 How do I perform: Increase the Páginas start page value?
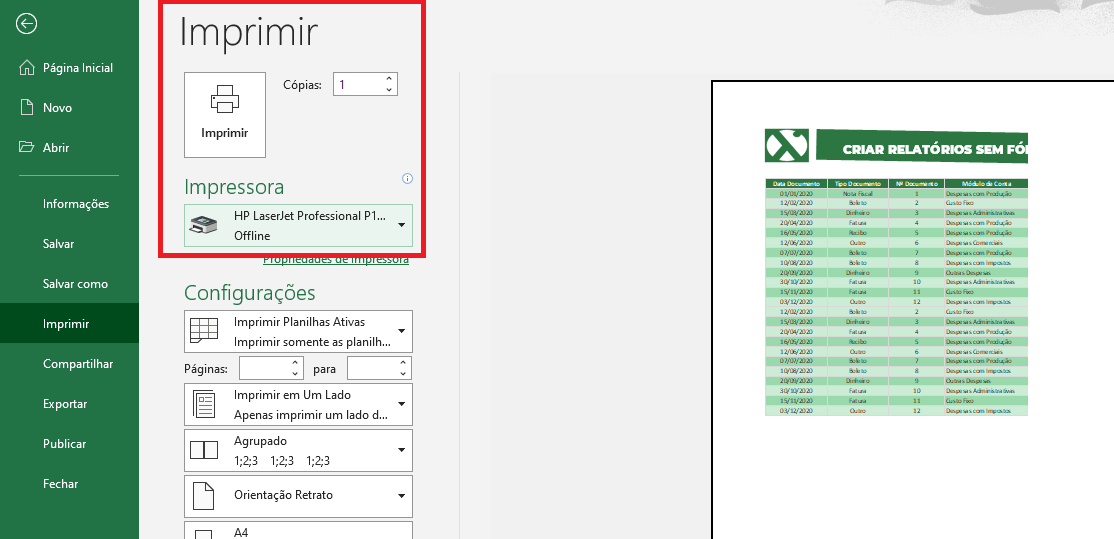[296, 363]
